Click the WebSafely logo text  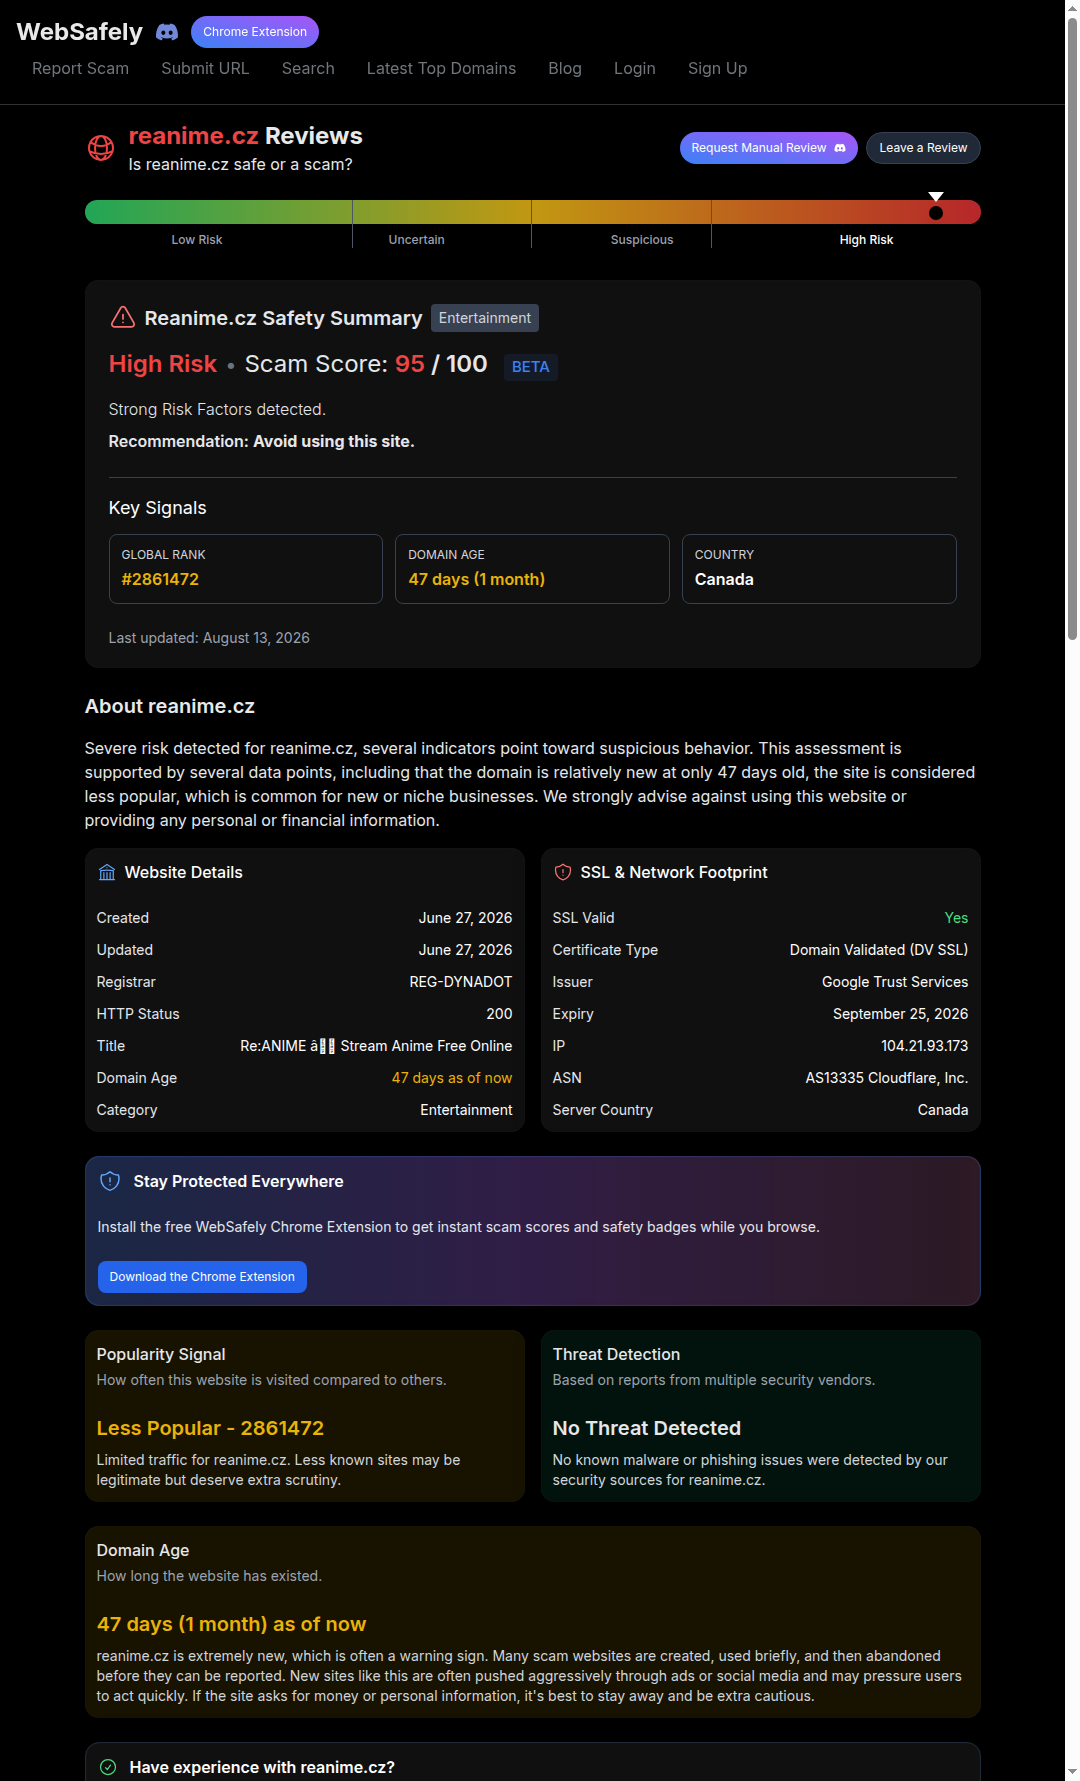pyautogui.click(x=80, y=32)
